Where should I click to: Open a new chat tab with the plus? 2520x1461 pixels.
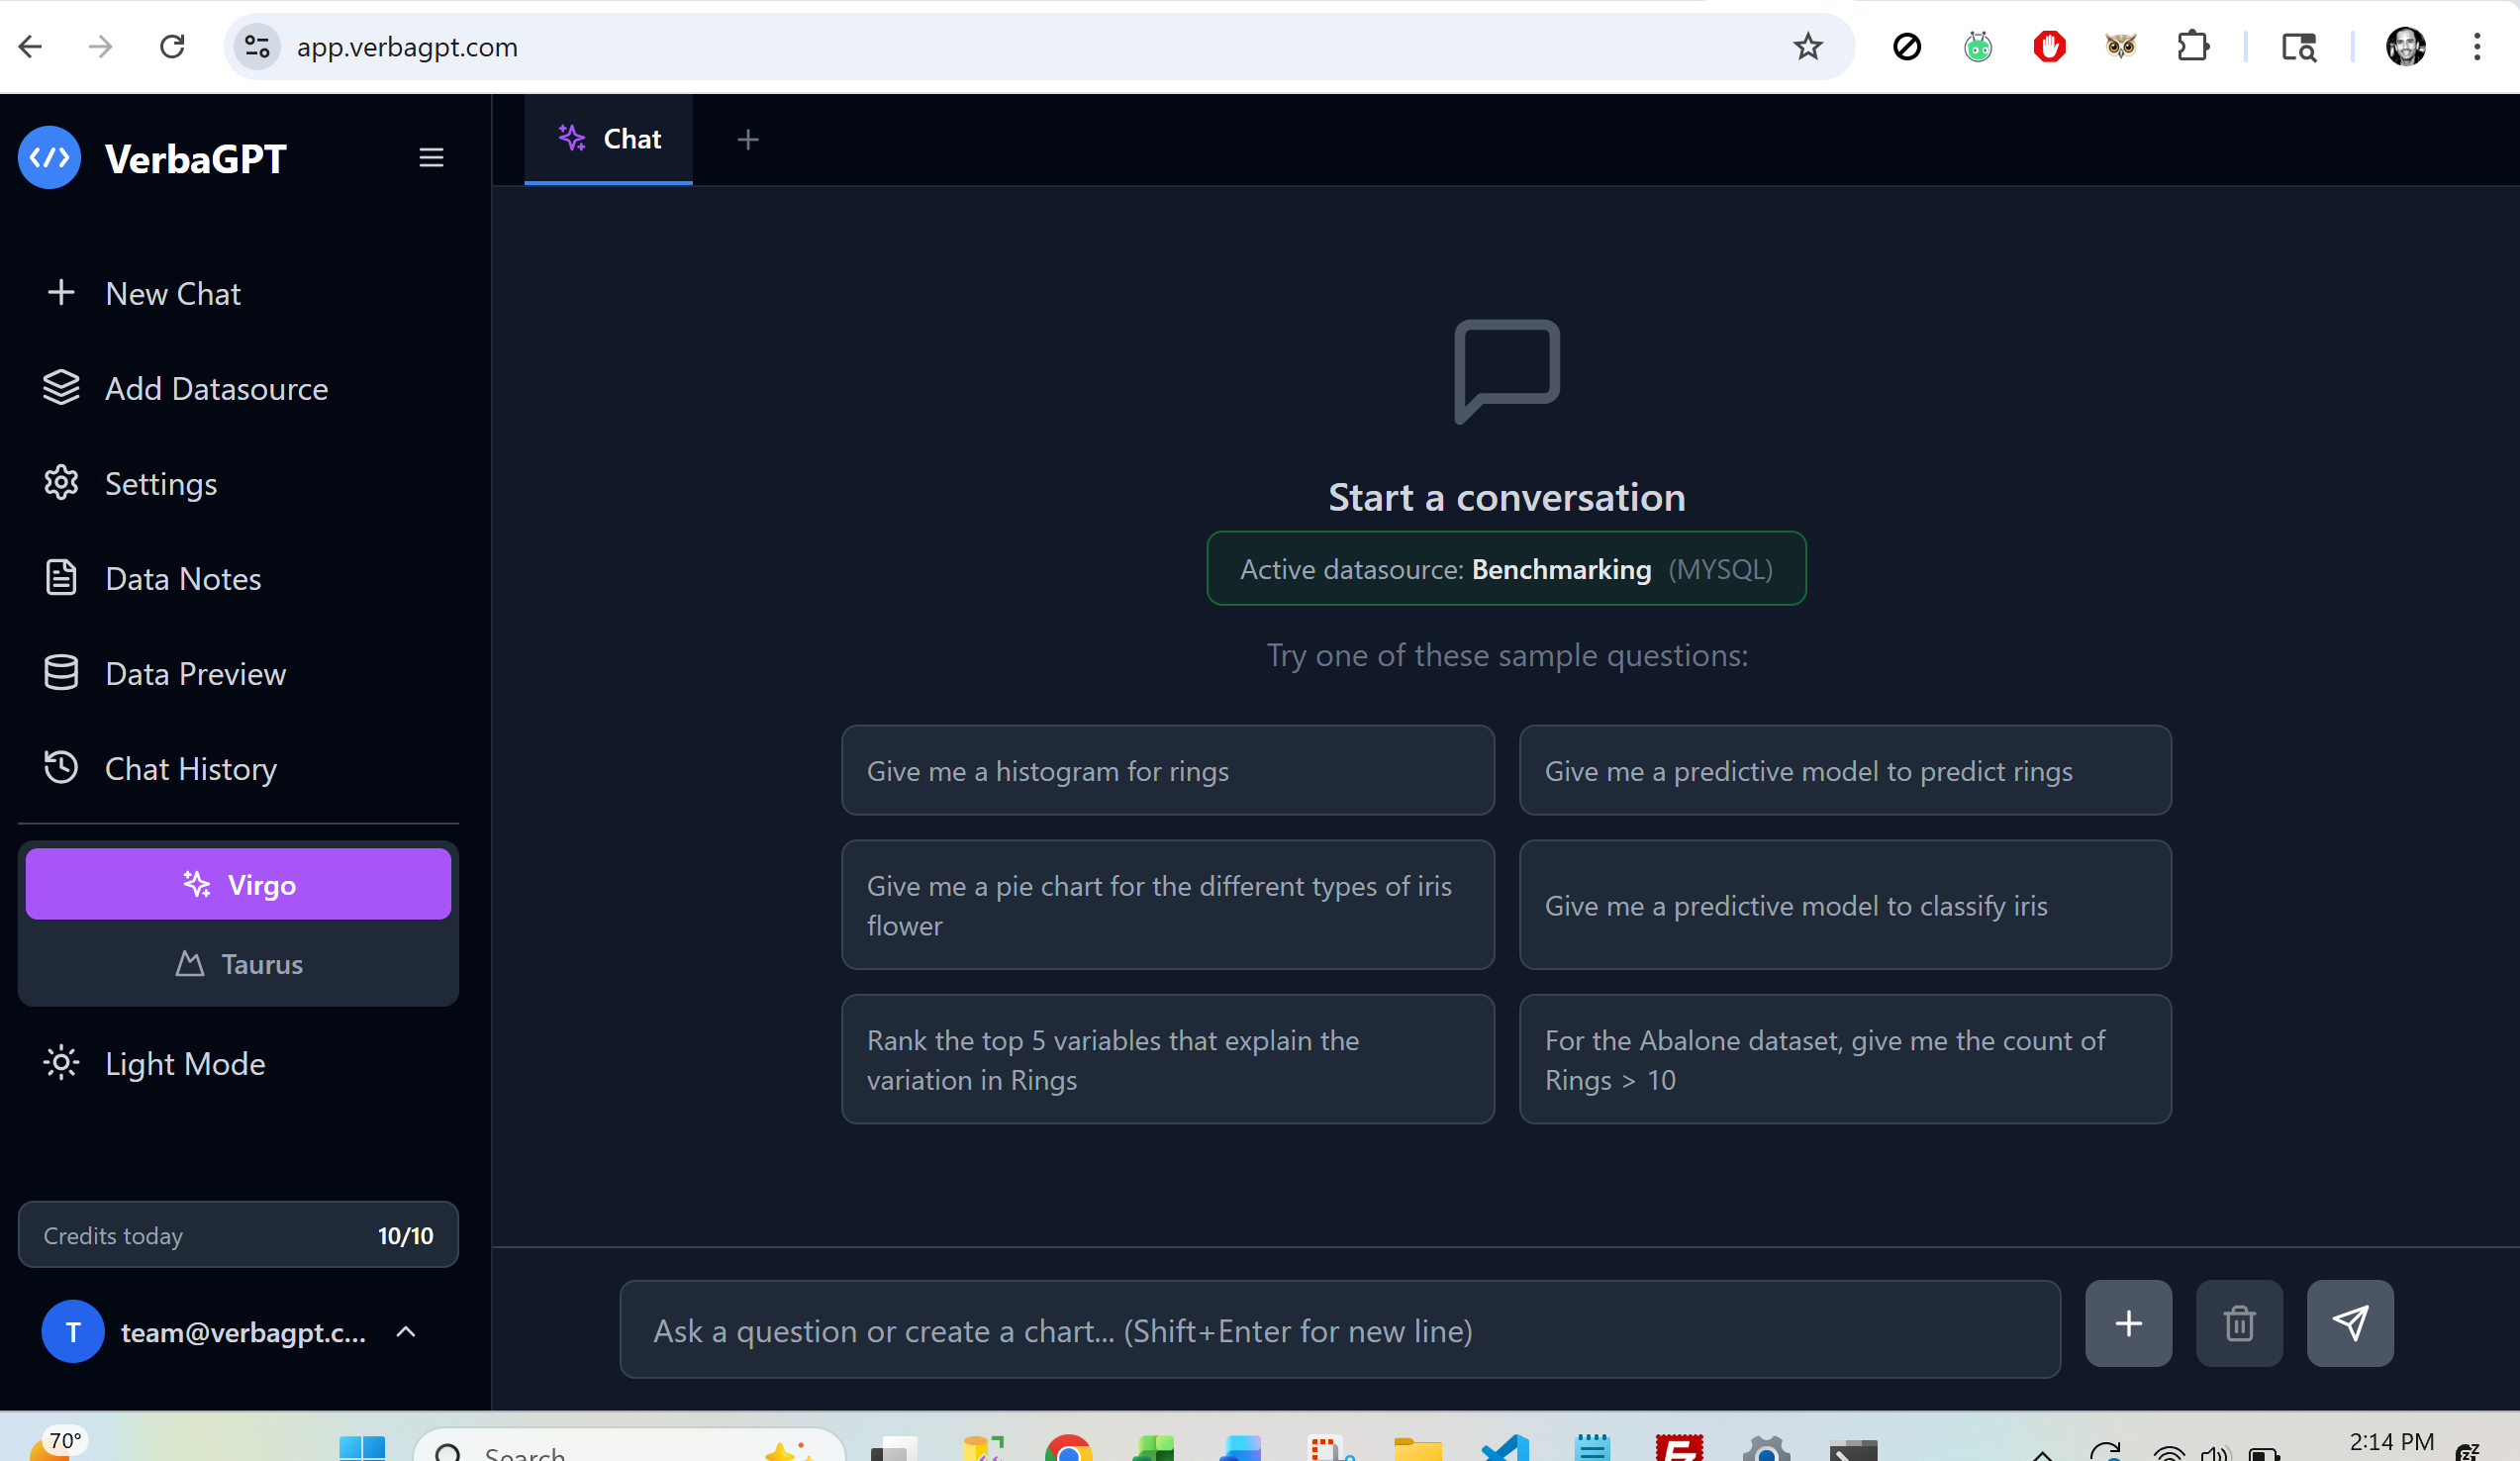tap(748, 139)
